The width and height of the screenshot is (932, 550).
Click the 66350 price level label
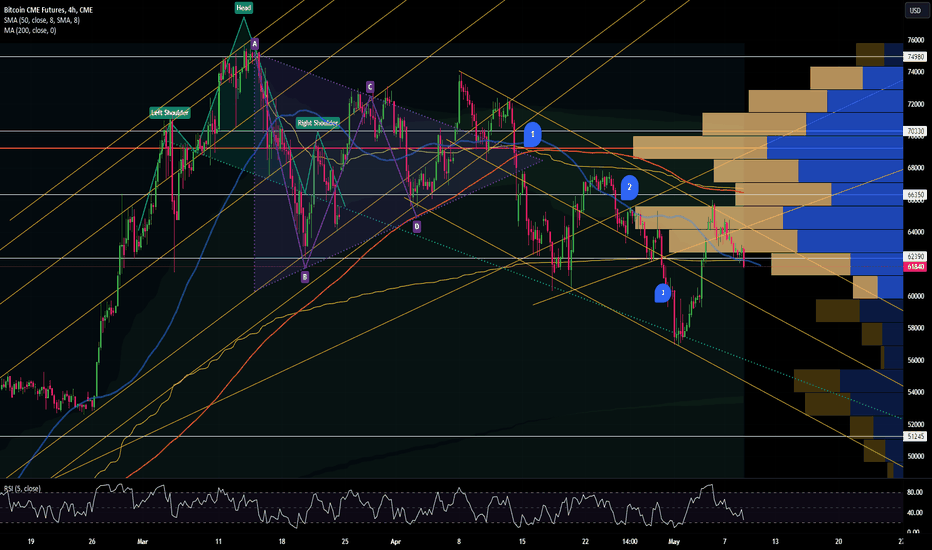tap(914, 194)
